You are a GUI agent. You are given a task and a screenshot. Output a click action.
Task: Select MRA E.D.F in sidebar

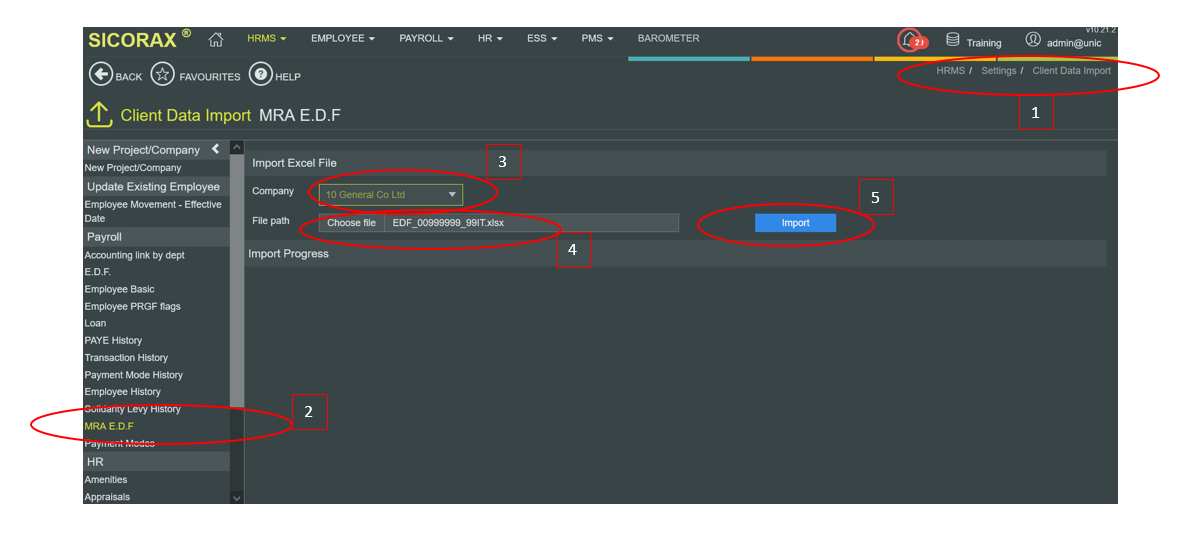(109, 426)
